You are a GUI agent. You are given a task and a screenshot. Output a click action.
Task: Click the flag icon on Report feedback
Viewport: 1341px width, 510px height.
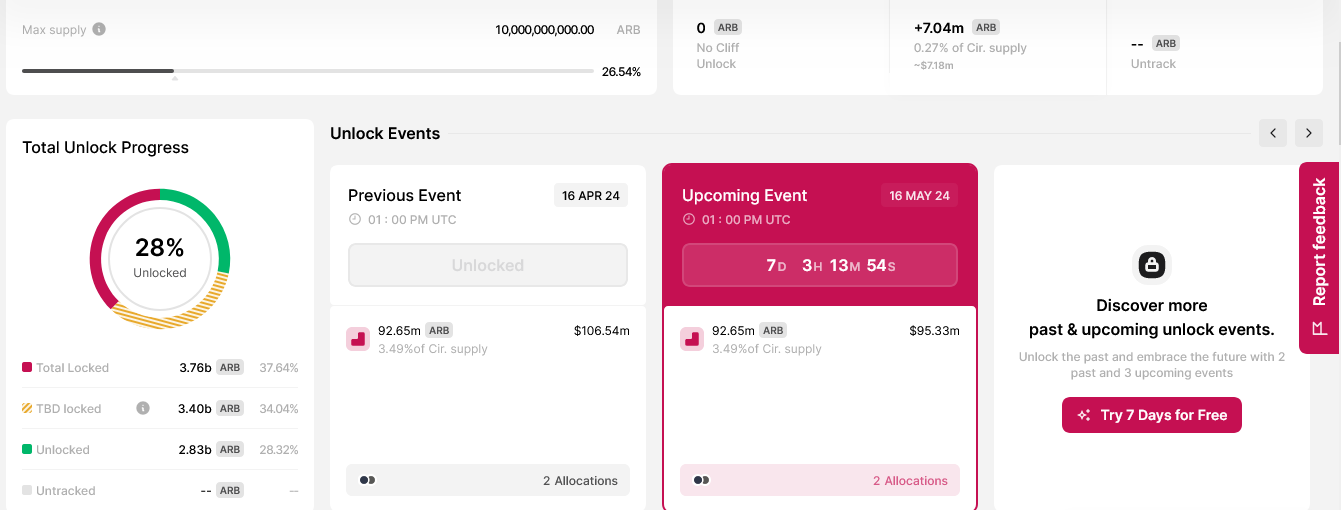tap(1319, 328)
